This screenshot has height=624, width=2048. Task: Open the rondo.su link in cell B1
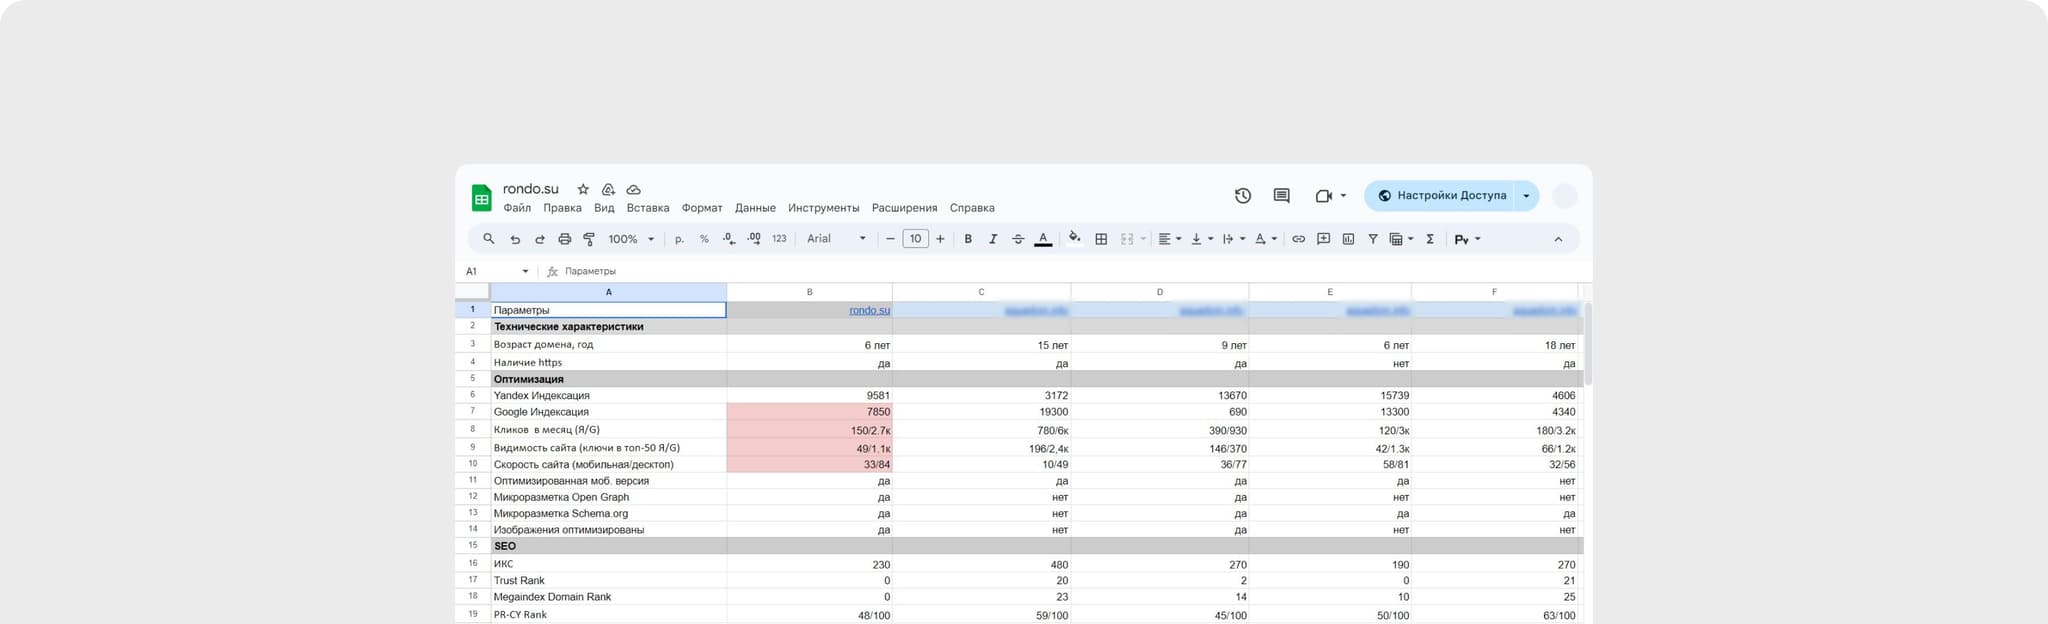click(869, 310)
